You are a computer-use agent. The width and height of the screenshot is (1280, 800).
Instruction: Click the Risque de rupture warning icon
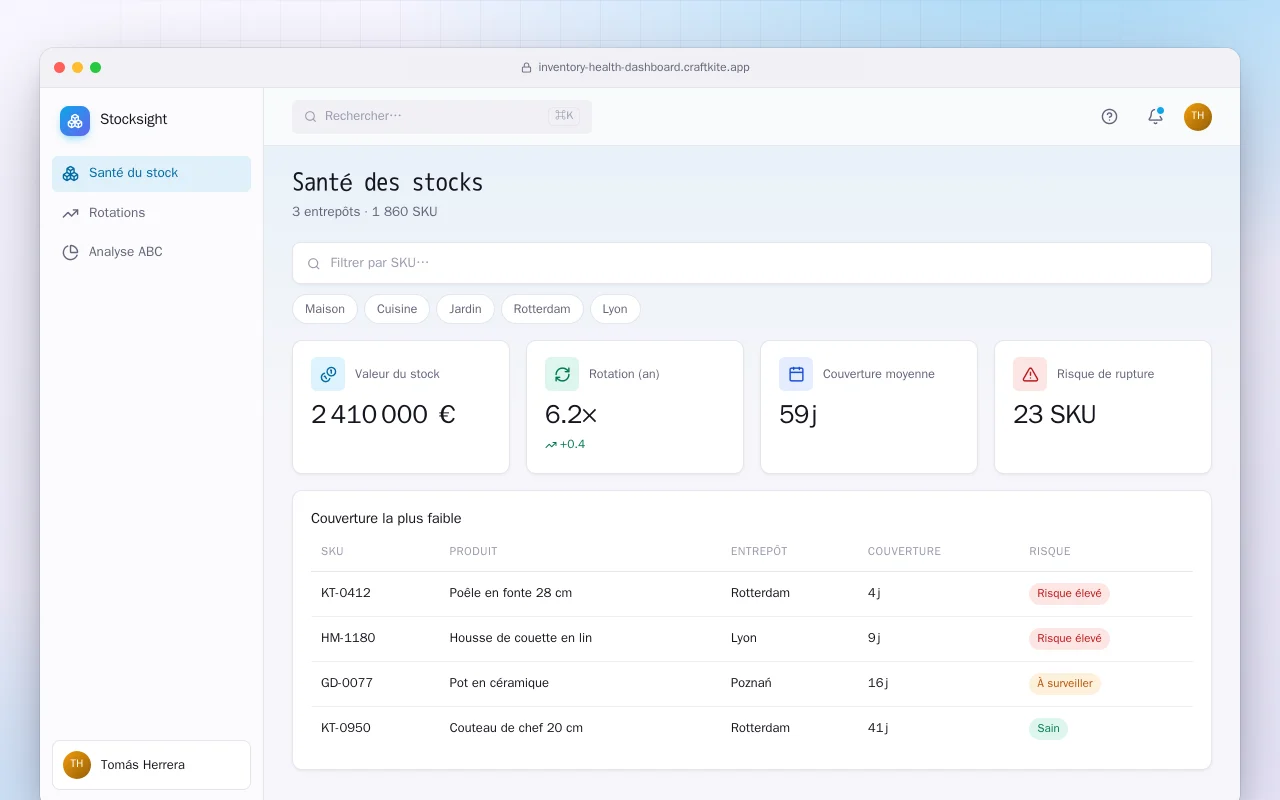pos(1030,374)
